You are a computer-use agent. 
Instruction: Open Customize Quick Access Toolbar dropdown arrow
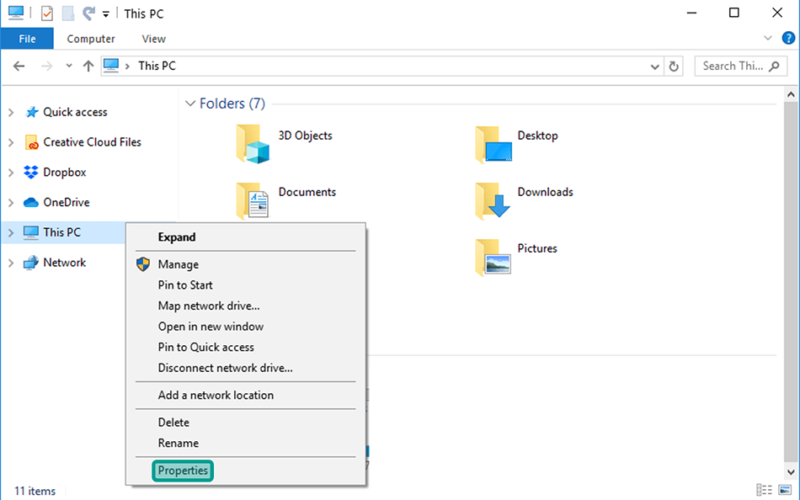pos(106,14)
